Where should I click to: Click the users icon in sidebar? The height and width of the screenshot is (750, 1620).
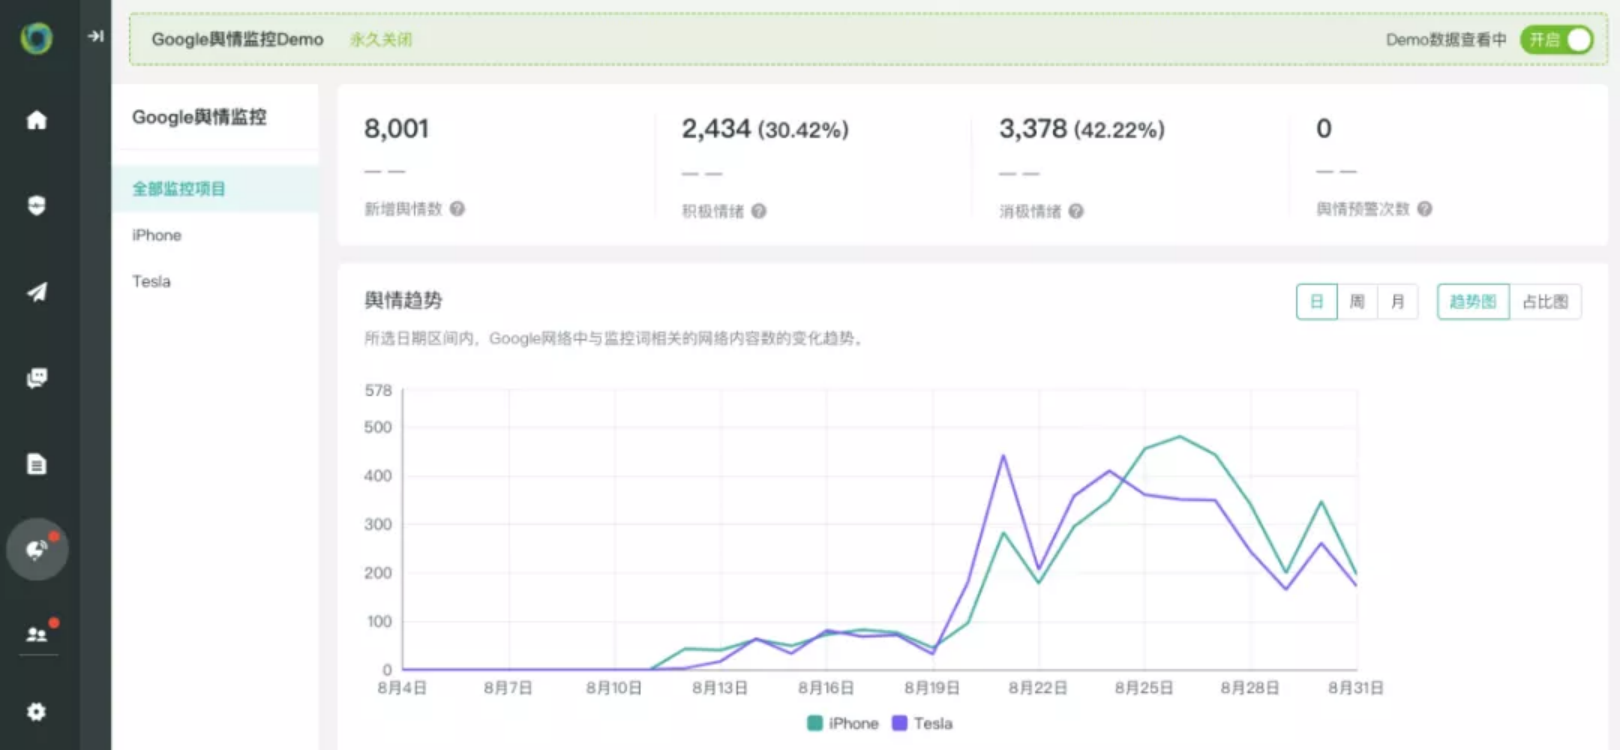37,634
